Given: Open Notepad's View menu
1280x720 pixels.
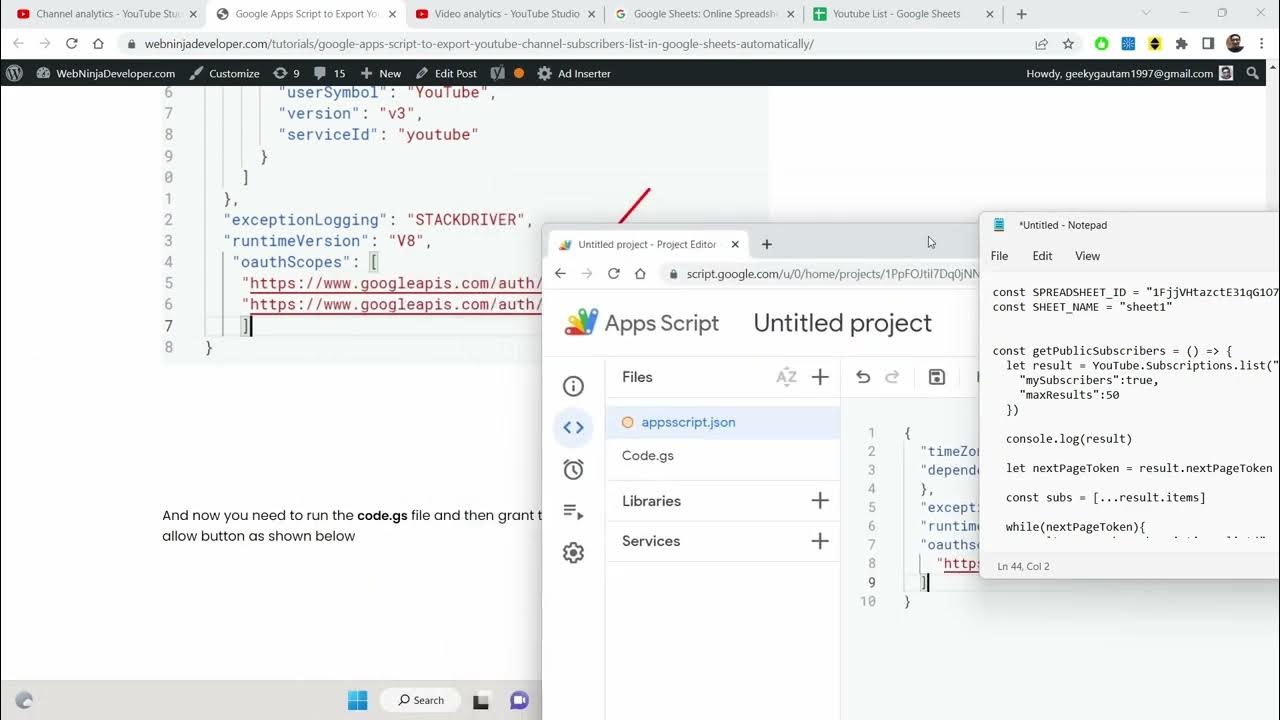Looking at the screenshot, I should pos(1087,256).
